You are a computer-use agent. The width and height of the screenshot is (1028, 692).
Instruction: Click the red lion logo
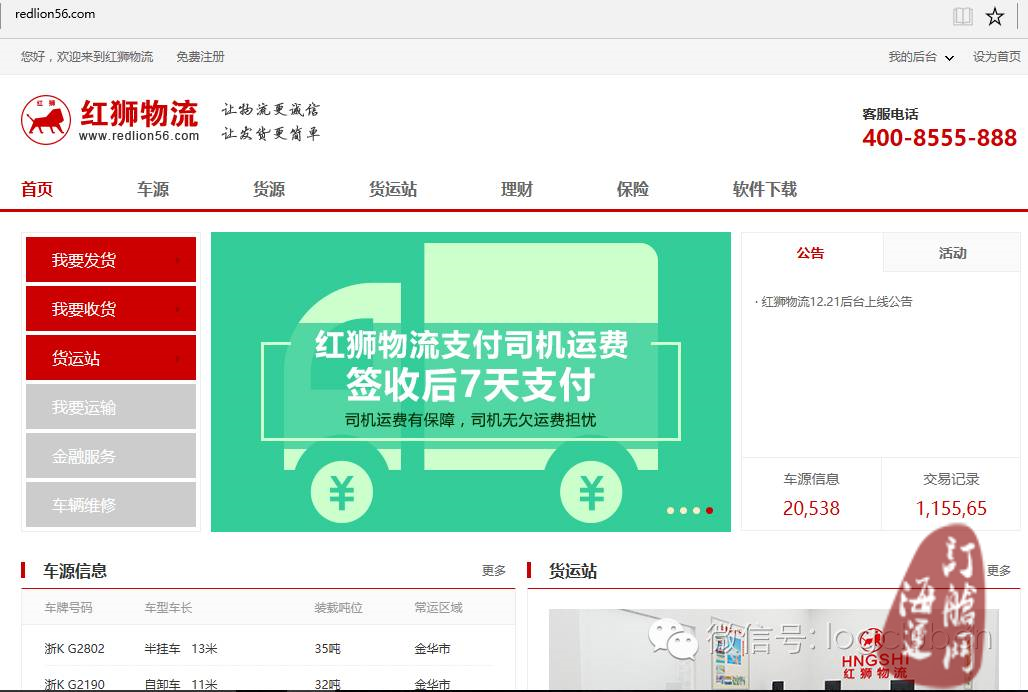click(x=46, y=120)
